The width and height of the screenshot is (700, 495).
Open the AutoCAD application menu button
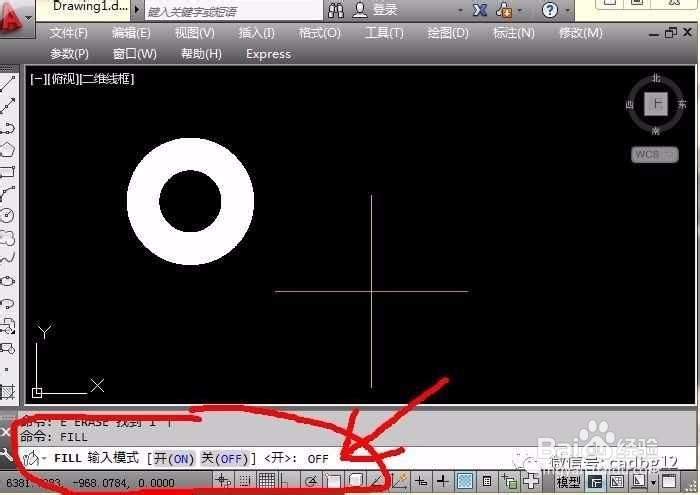click(16, 20)
